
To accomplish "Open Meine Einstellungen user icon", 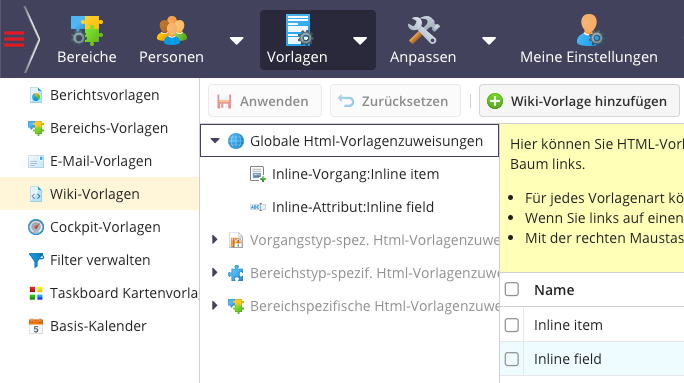I will [x=589, y=31].
